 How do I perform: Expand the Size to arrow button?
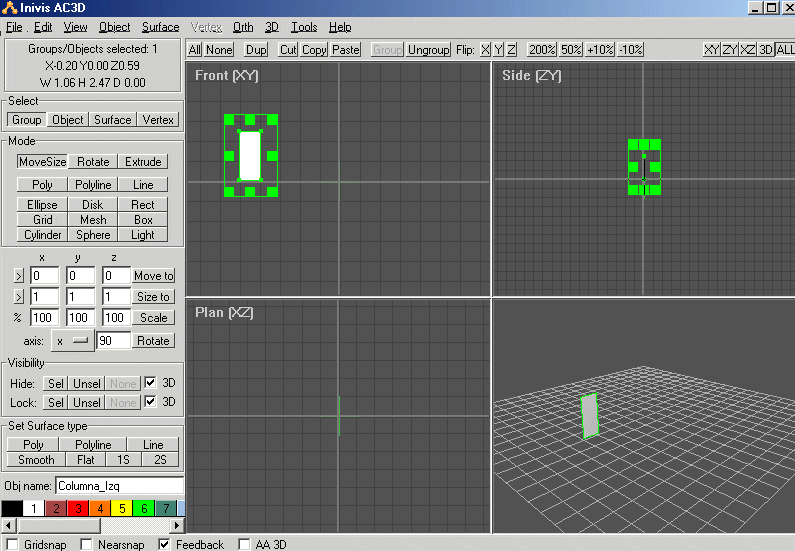tap(19, 297)
